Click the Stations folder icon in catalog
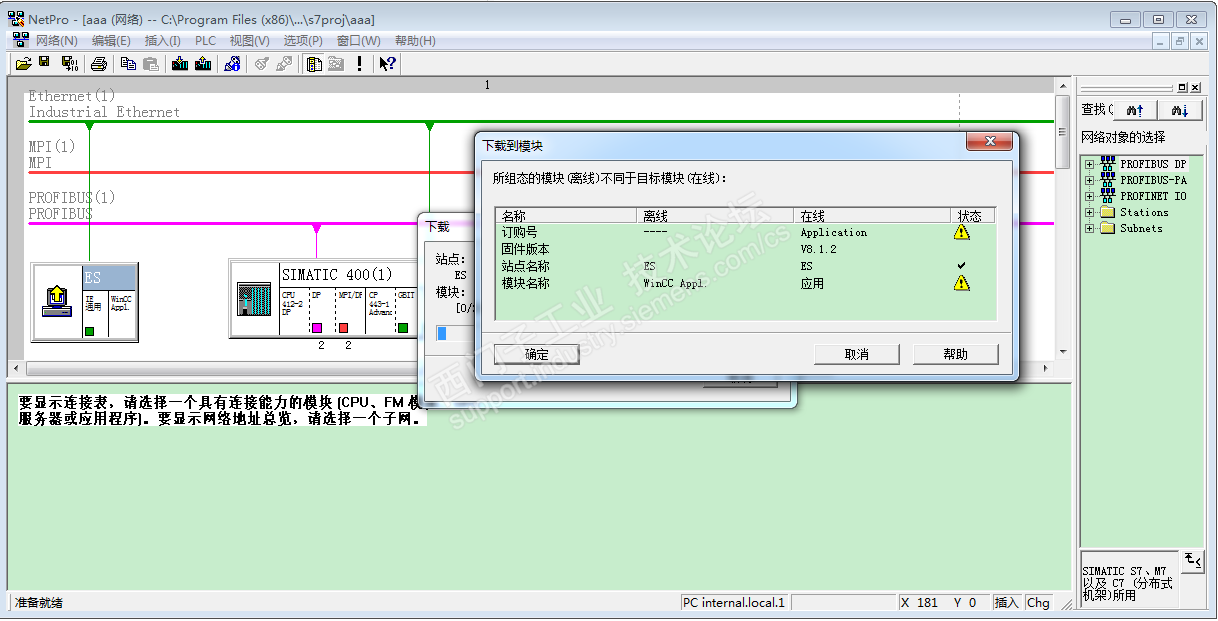This screenshot has width=1218, height=621. click(x=1108, y=212)
